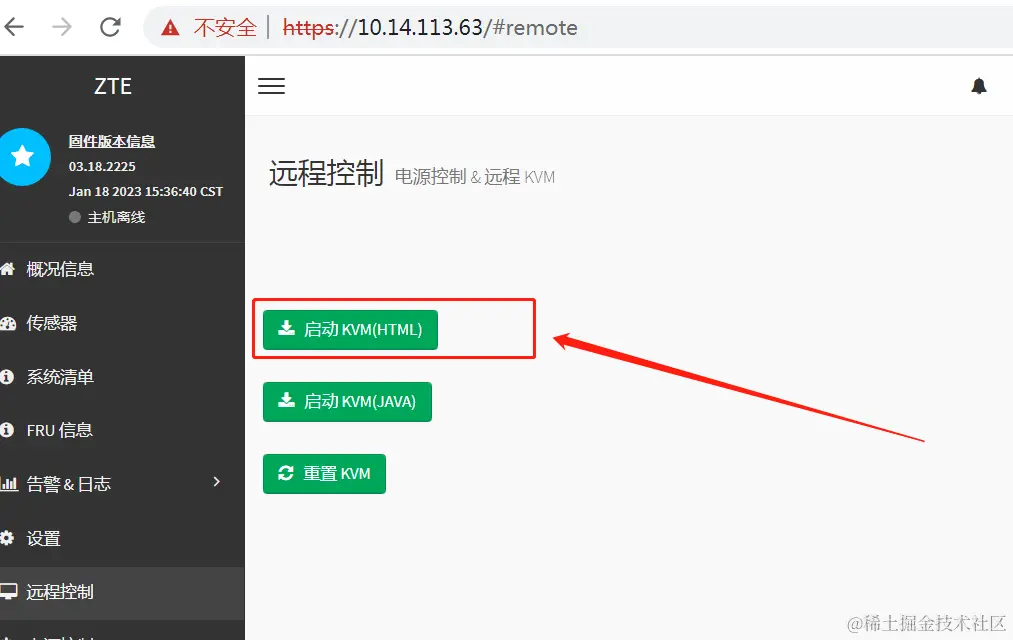Click the gauge icon beside 传感器
This screenshot has height=640, width=1013.
coord(8,324)
